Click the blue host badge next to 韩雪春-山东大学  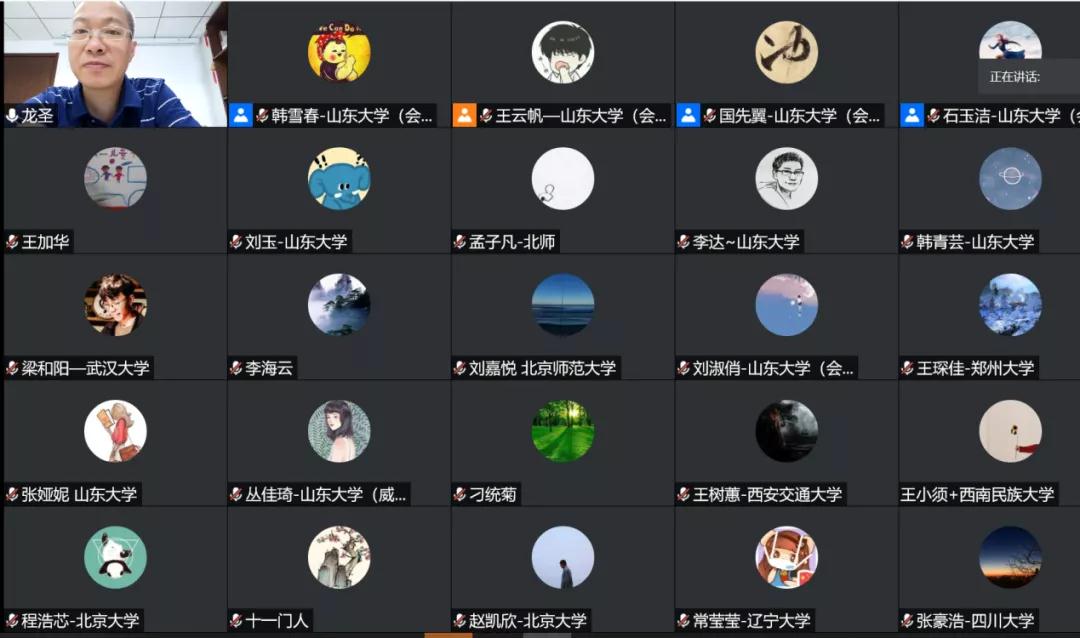(x=240, y=115)
